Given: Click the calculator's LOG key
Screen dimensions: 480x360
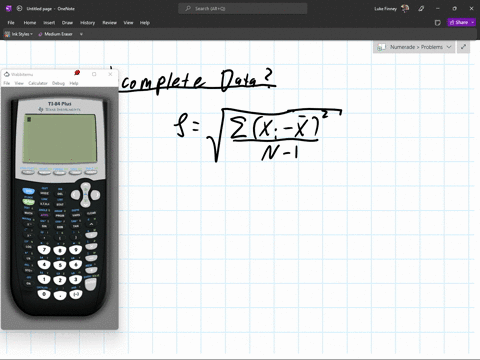Looking at the screenshot, I should 28,247.
